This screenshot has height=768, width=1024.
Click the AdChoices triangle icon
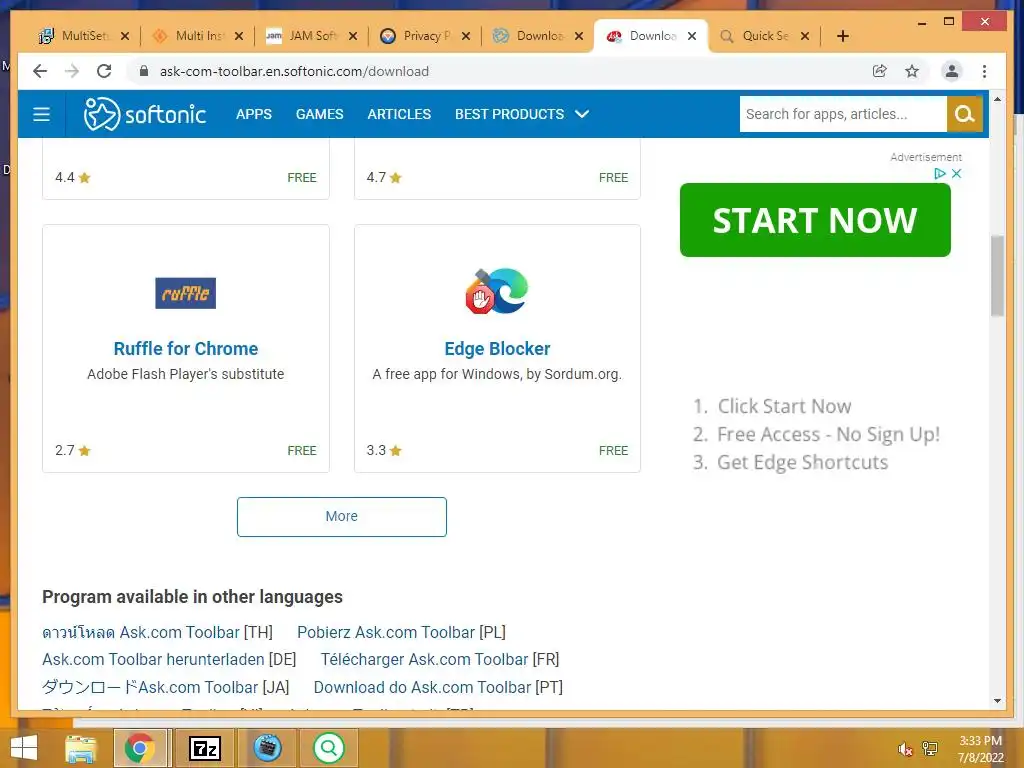pos(940,173)
